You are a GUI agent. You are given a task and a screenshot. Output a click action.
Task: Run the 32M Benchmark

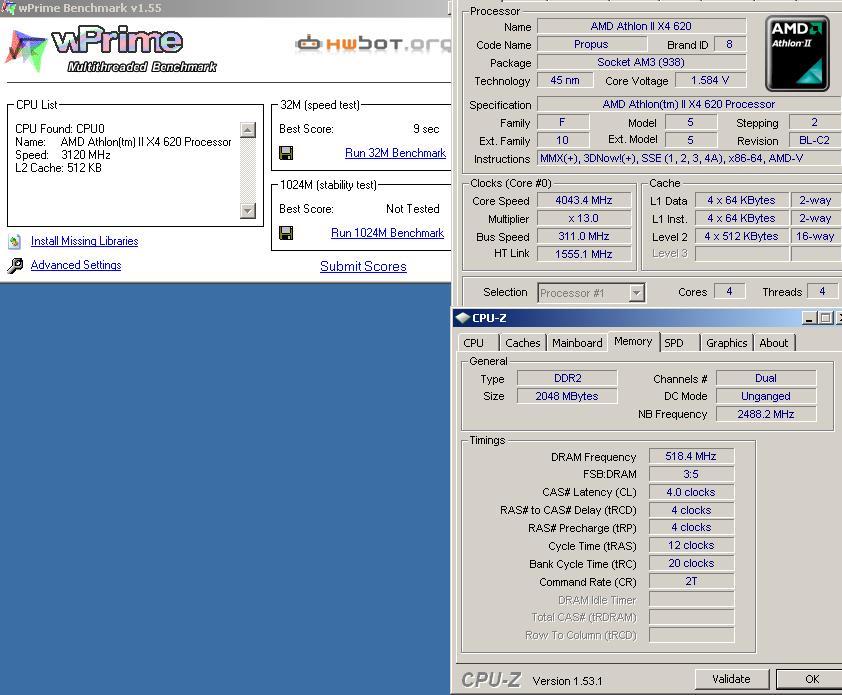(x=395, y=153)
